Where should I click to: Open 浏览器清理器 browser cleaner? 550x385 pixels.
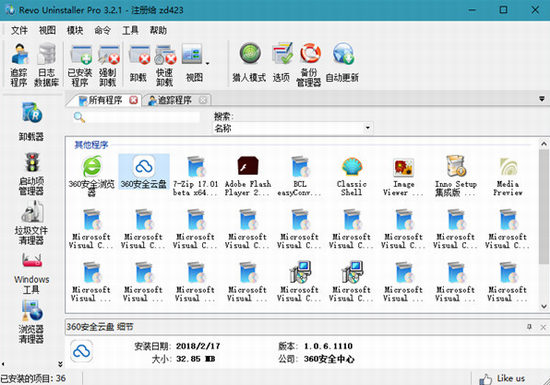coord(31,322)
